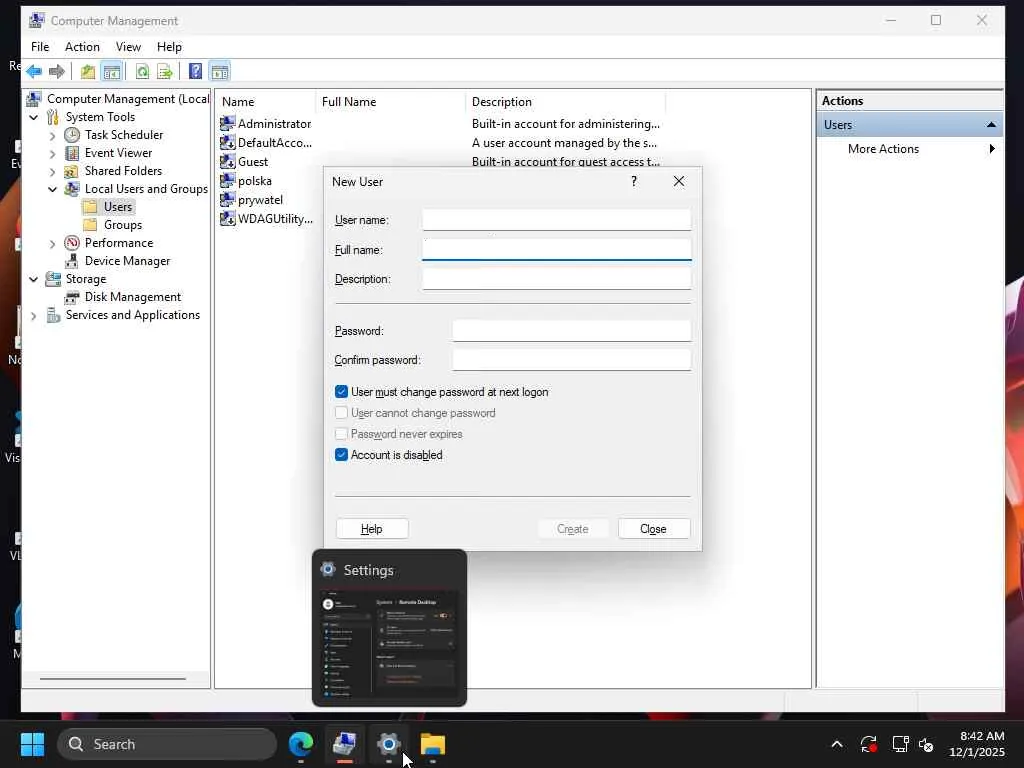1024x768 pixels.
Task: Expand the Shared Folders node
Action: tap(52, 172)
